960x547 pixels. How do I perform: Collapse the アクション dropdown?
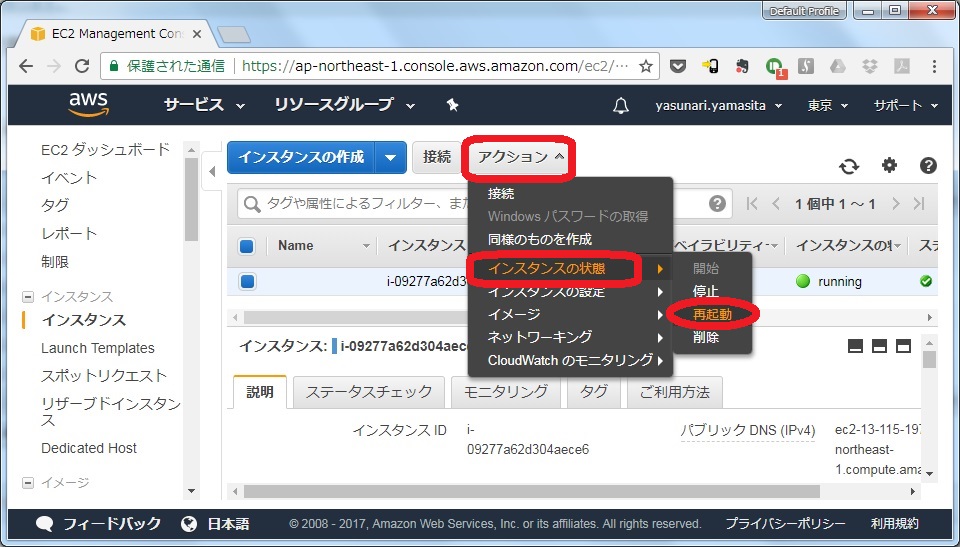coord(520,157)
